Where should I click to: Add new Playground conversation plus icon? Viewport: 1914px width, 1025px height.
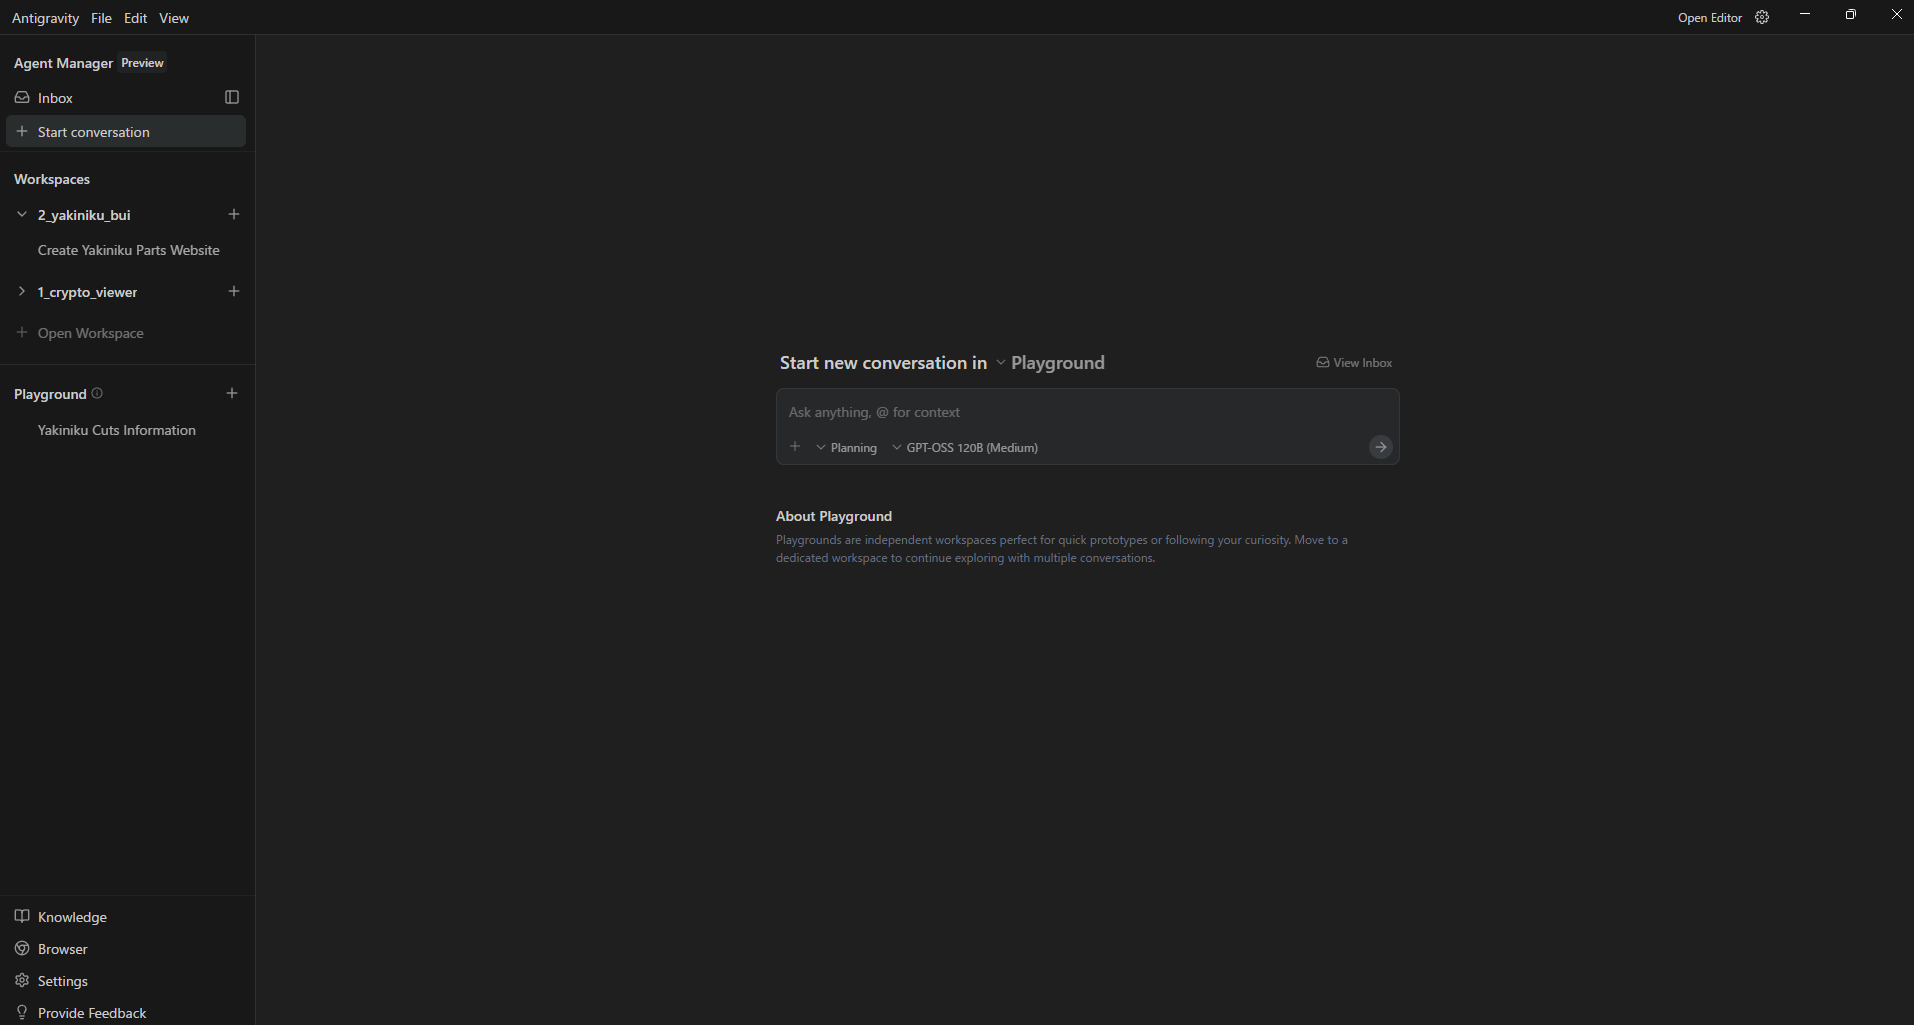232,393
